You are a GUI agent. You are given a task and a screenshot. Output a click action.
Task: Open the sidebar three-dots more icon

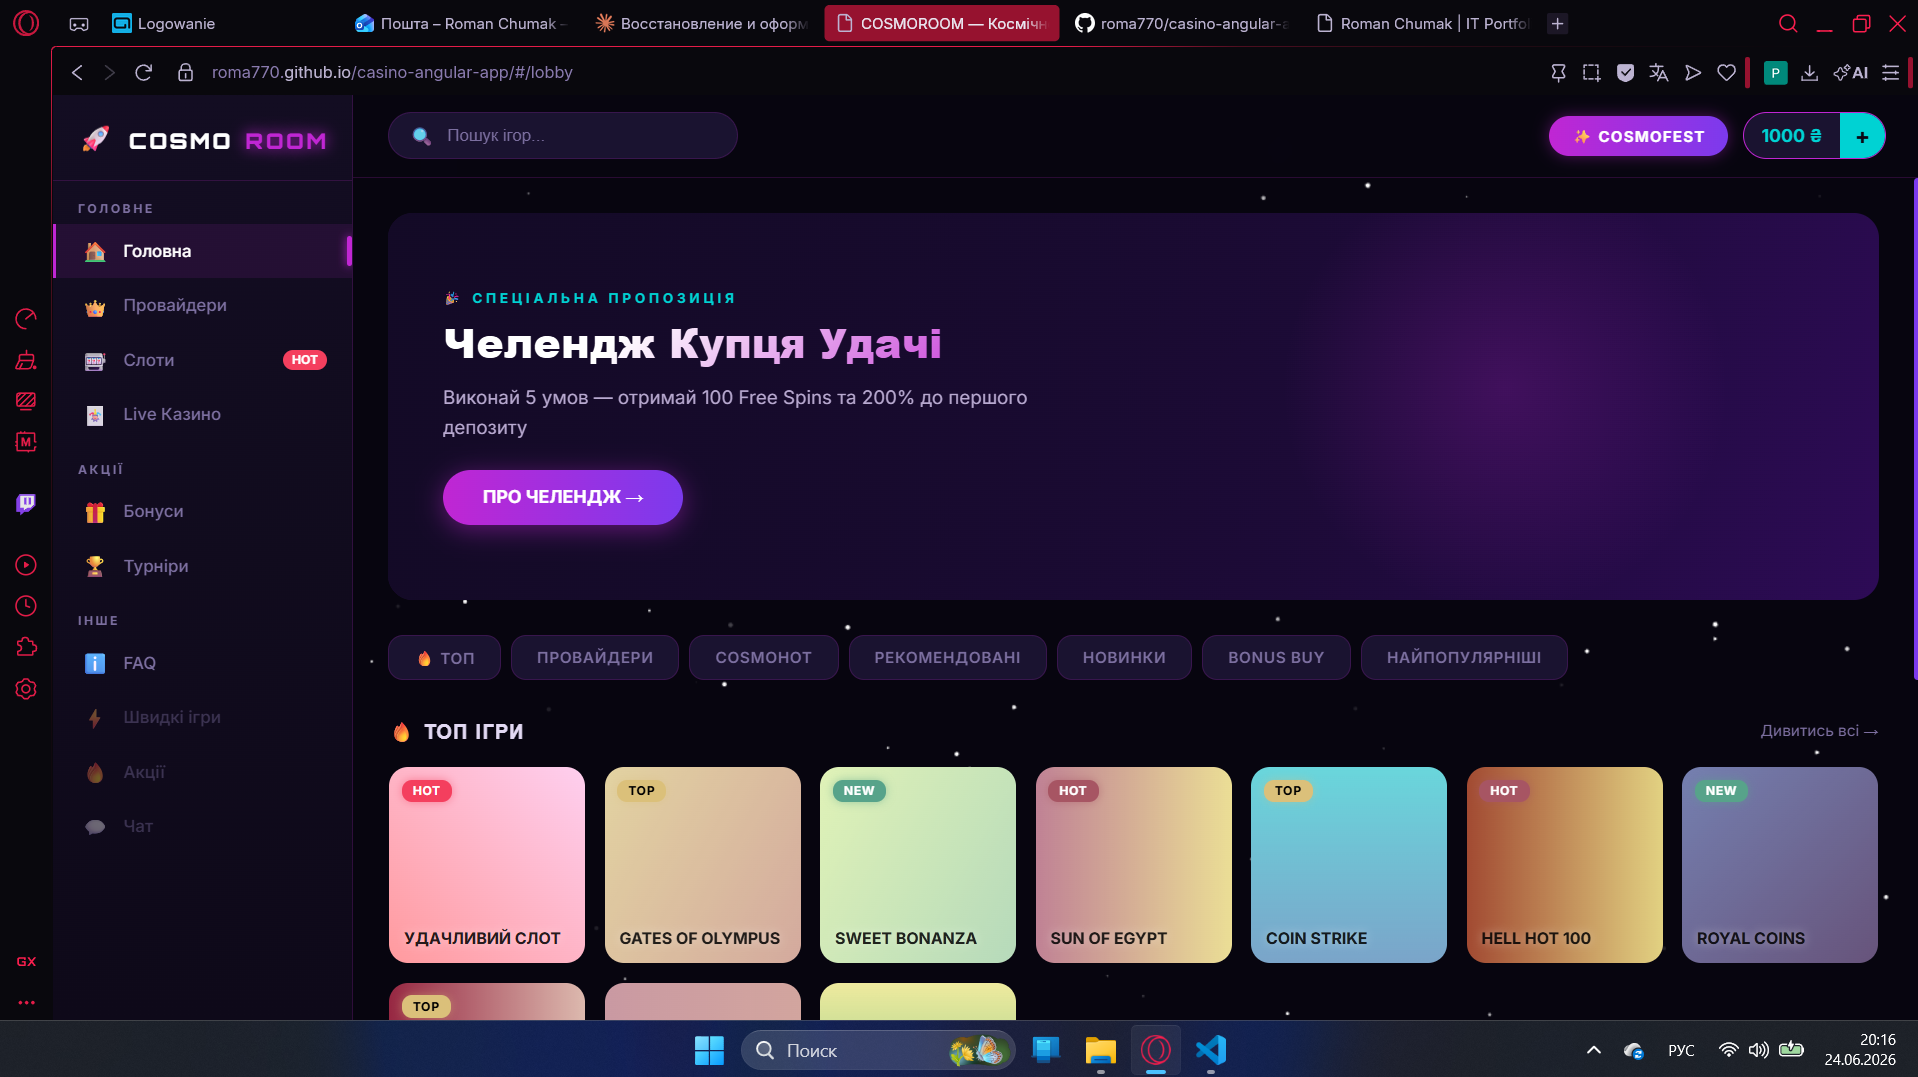pos(26,1002)
